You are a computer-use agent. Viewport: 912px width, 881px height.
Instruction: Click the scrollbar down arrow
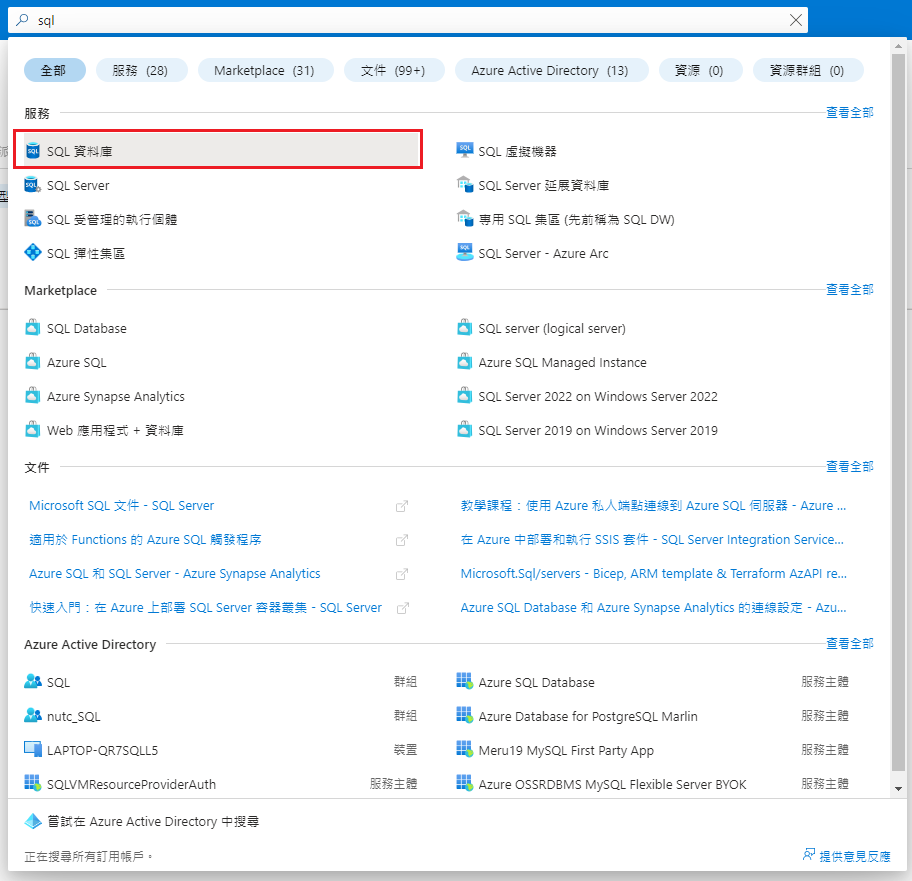click(x=899, y=789)
